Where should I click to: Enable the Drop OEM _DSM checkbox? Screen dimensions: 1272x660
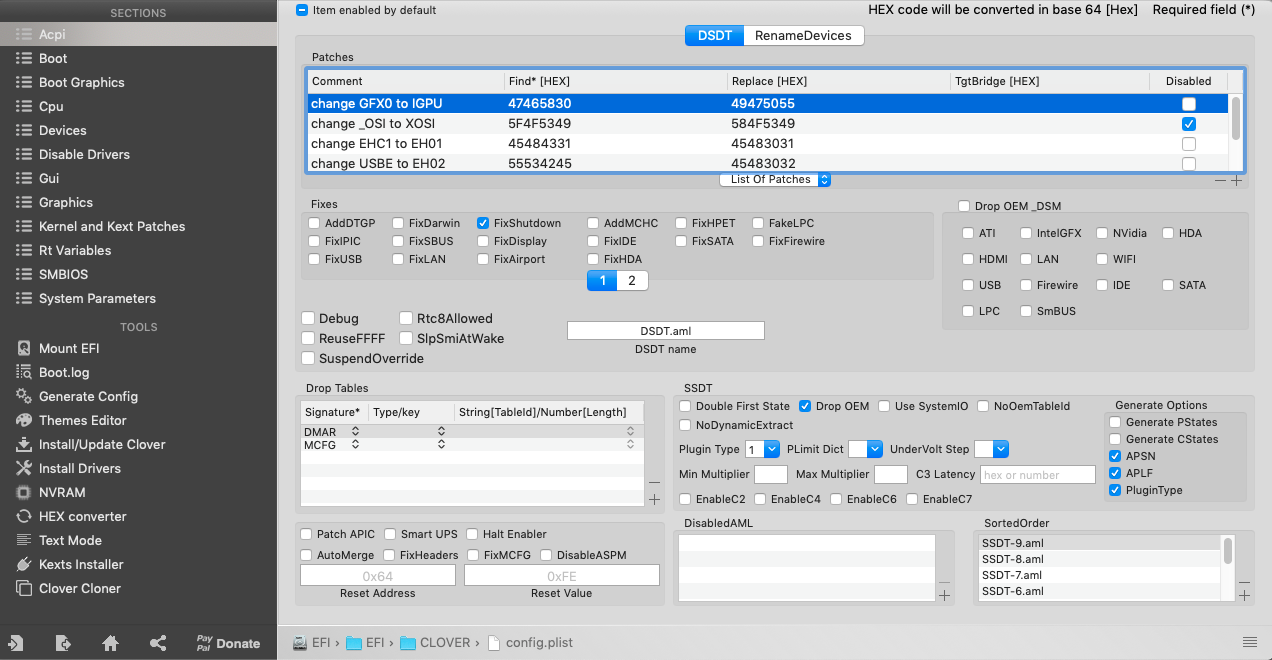click(x=964, y=206)
